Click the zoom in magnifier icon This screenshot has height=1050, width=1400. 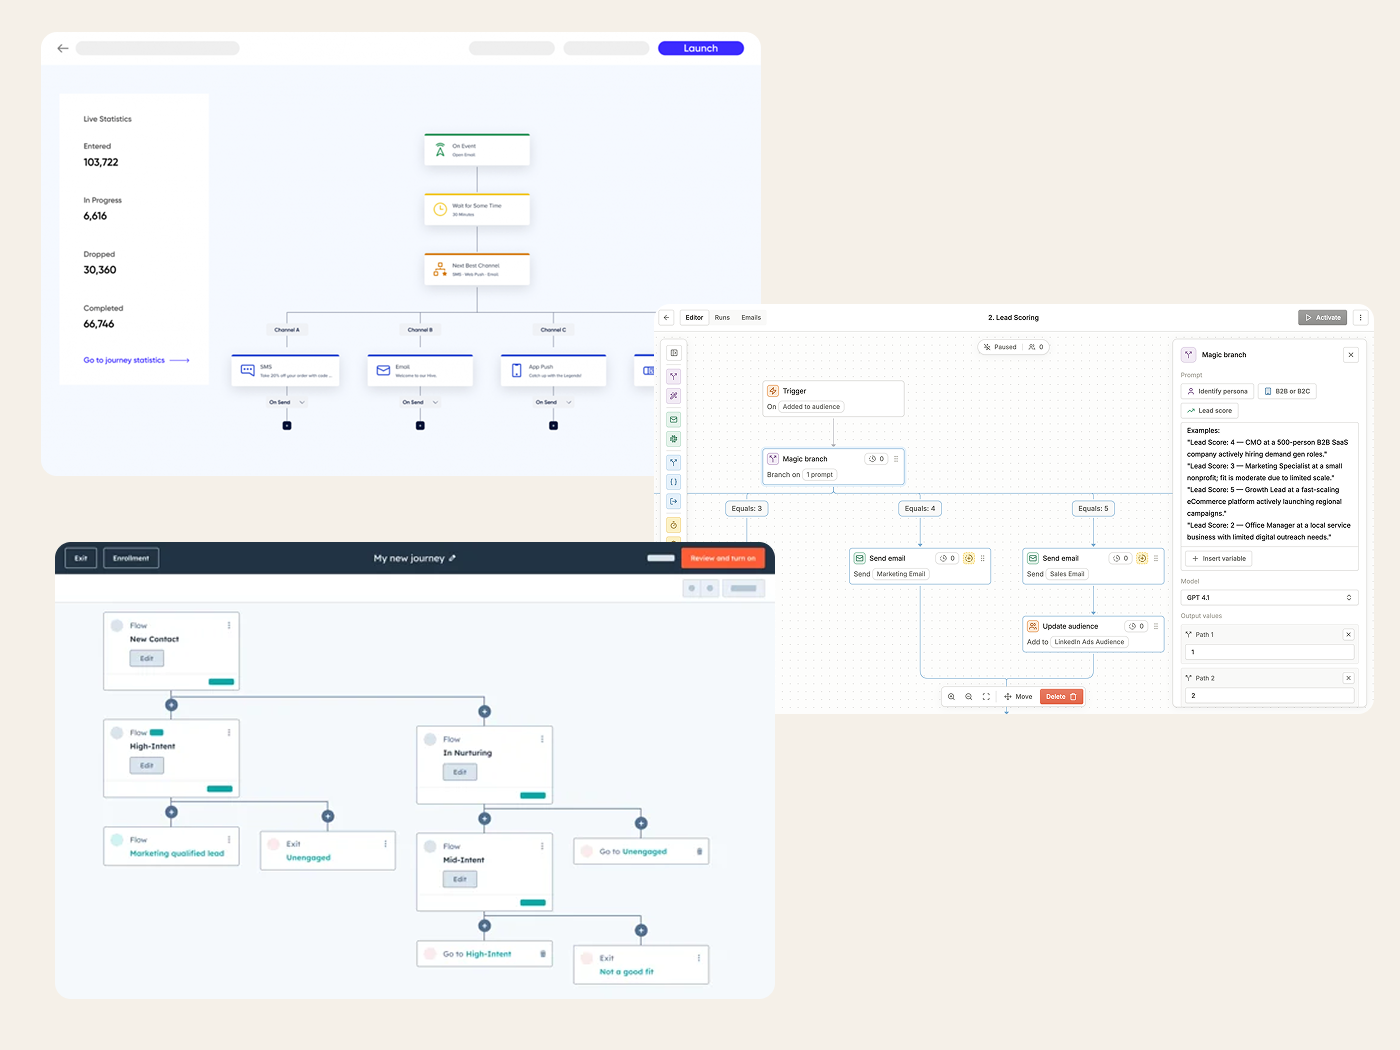951,697
